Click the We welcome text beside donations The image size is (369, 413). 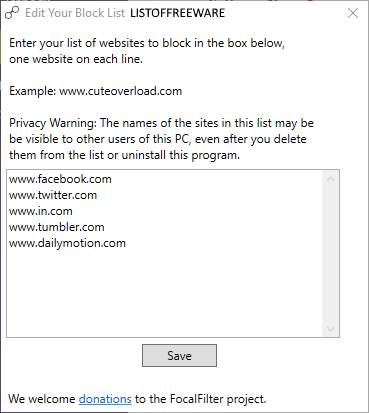42,399
